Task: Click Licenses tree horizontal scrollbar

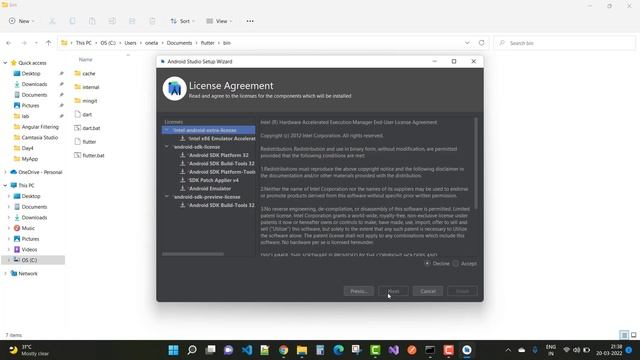Action: (193, 254)
